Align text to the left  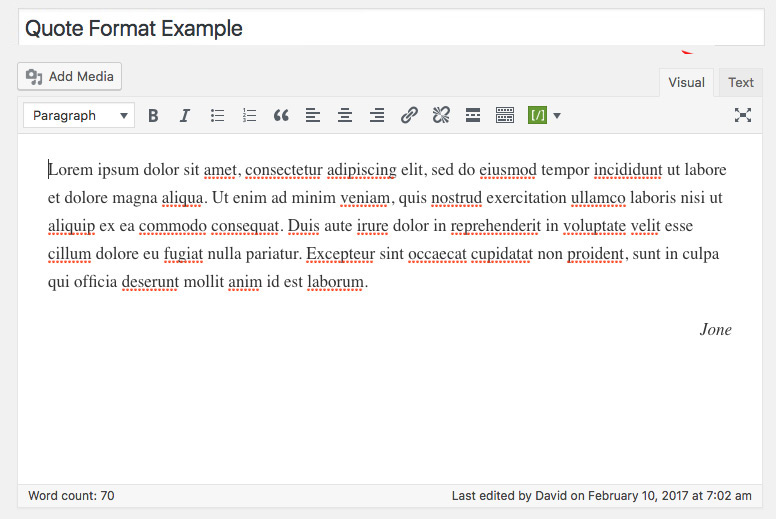coord(313,116)
